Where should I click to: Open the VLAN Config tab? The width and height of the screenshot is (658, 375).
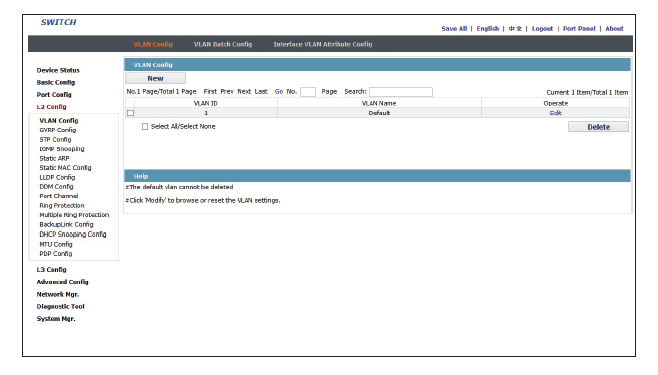click(x=153, y=44)
